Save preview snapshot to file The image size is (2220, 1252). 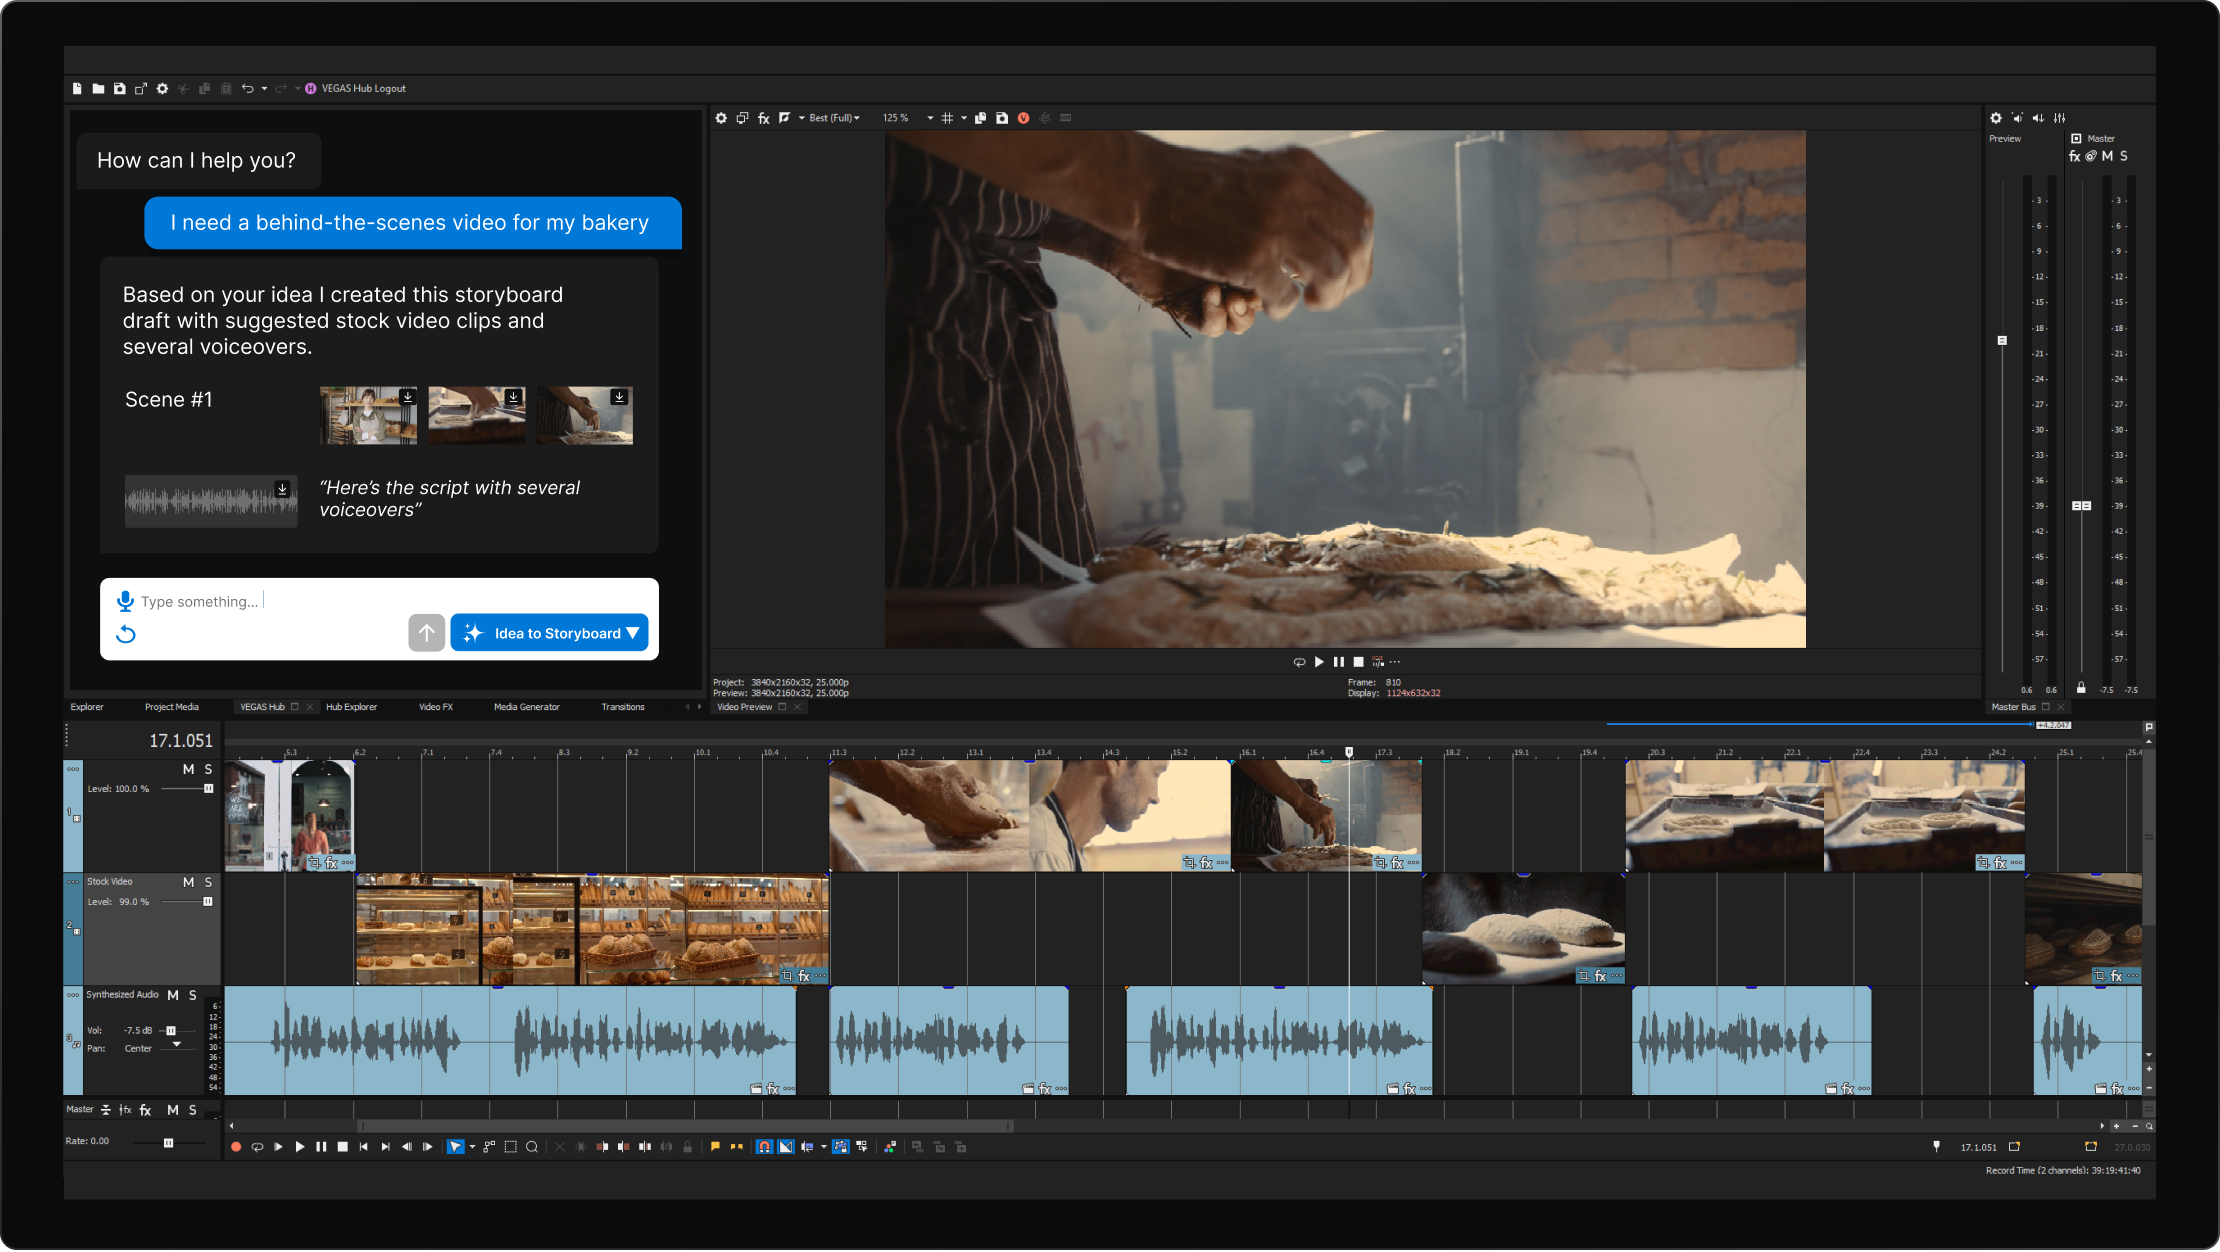(x=1002, y=118)
